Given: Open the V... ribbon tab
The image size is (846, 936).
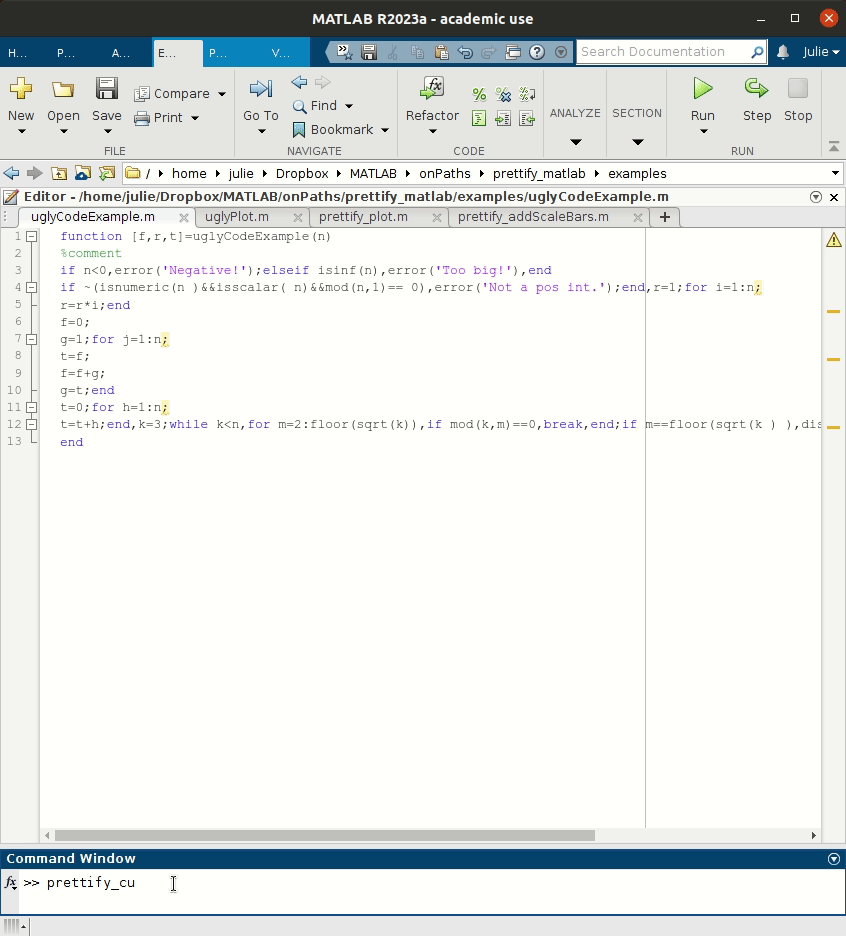Looking at the screenshot, I should (281, 53).
